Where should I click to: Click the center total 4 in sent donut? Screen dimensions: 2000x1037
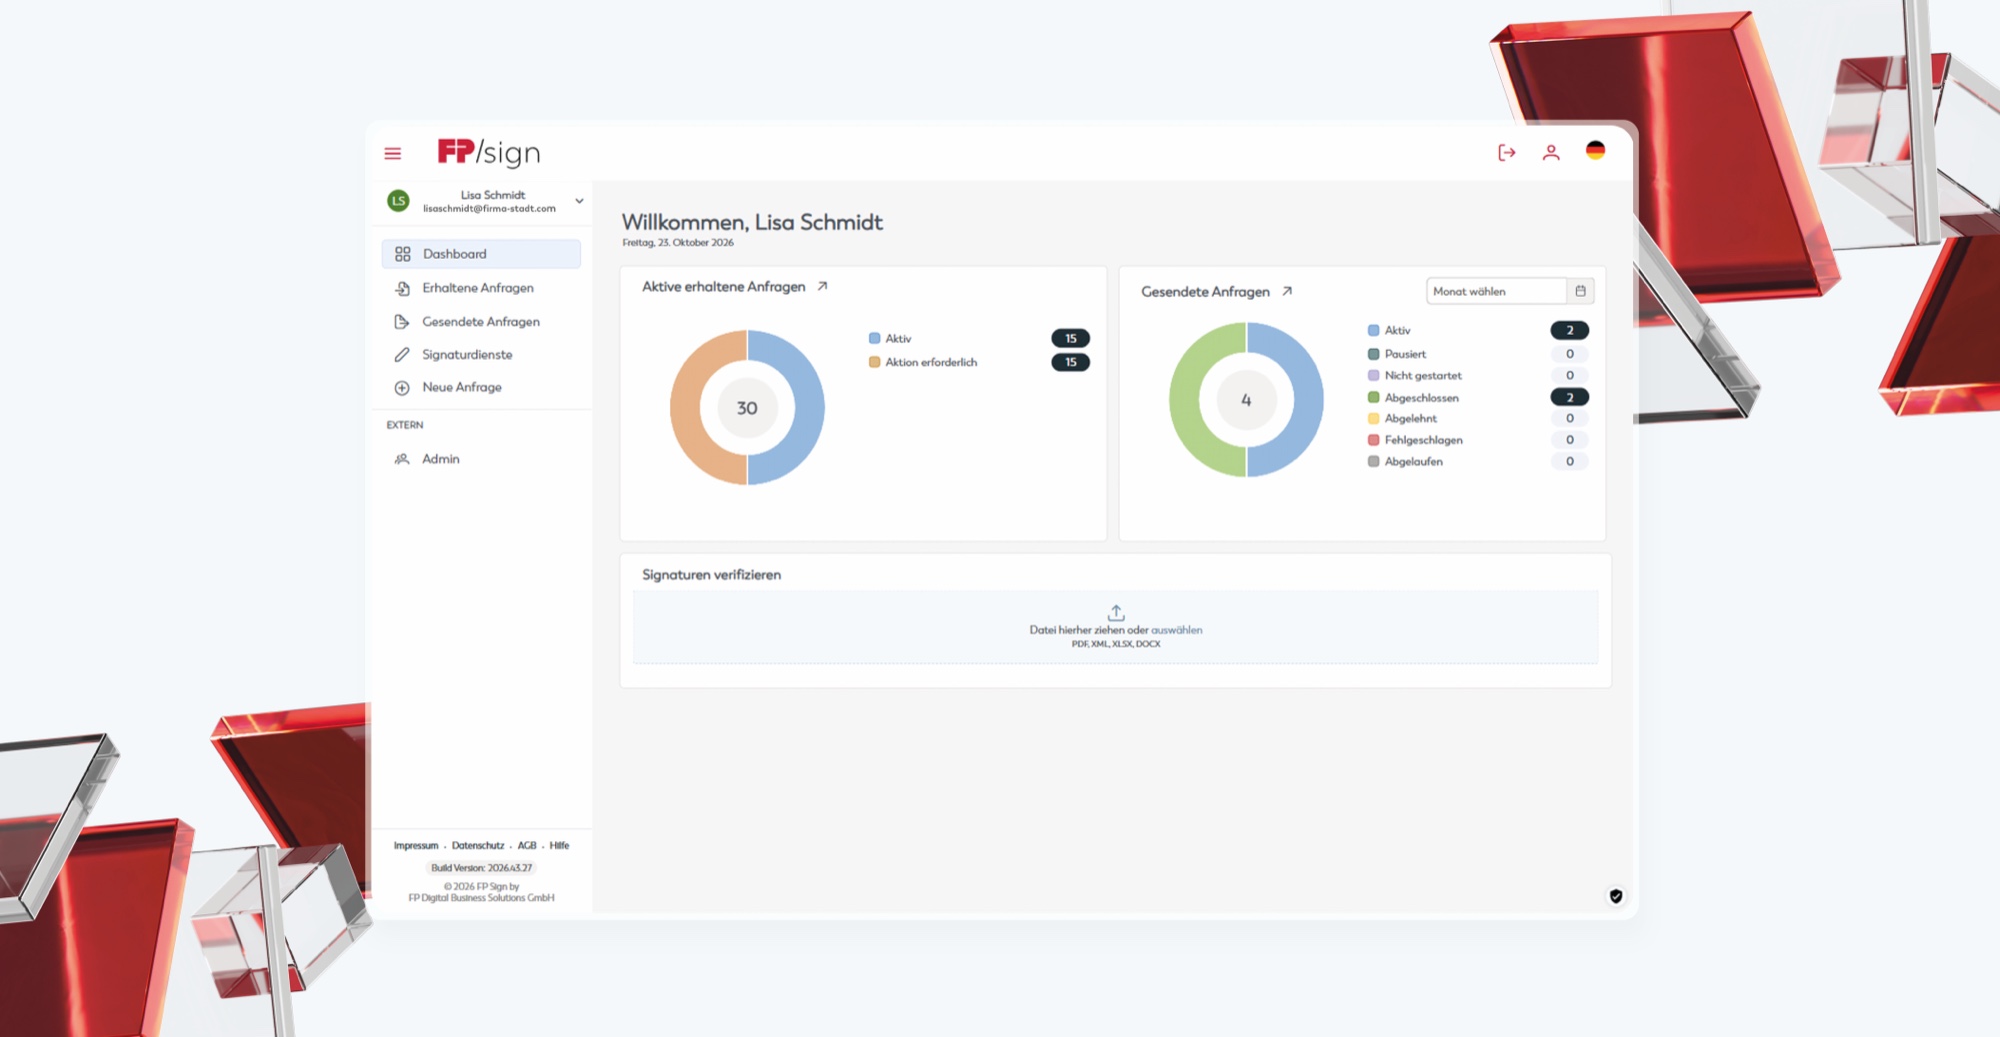tap(1246, 400)
